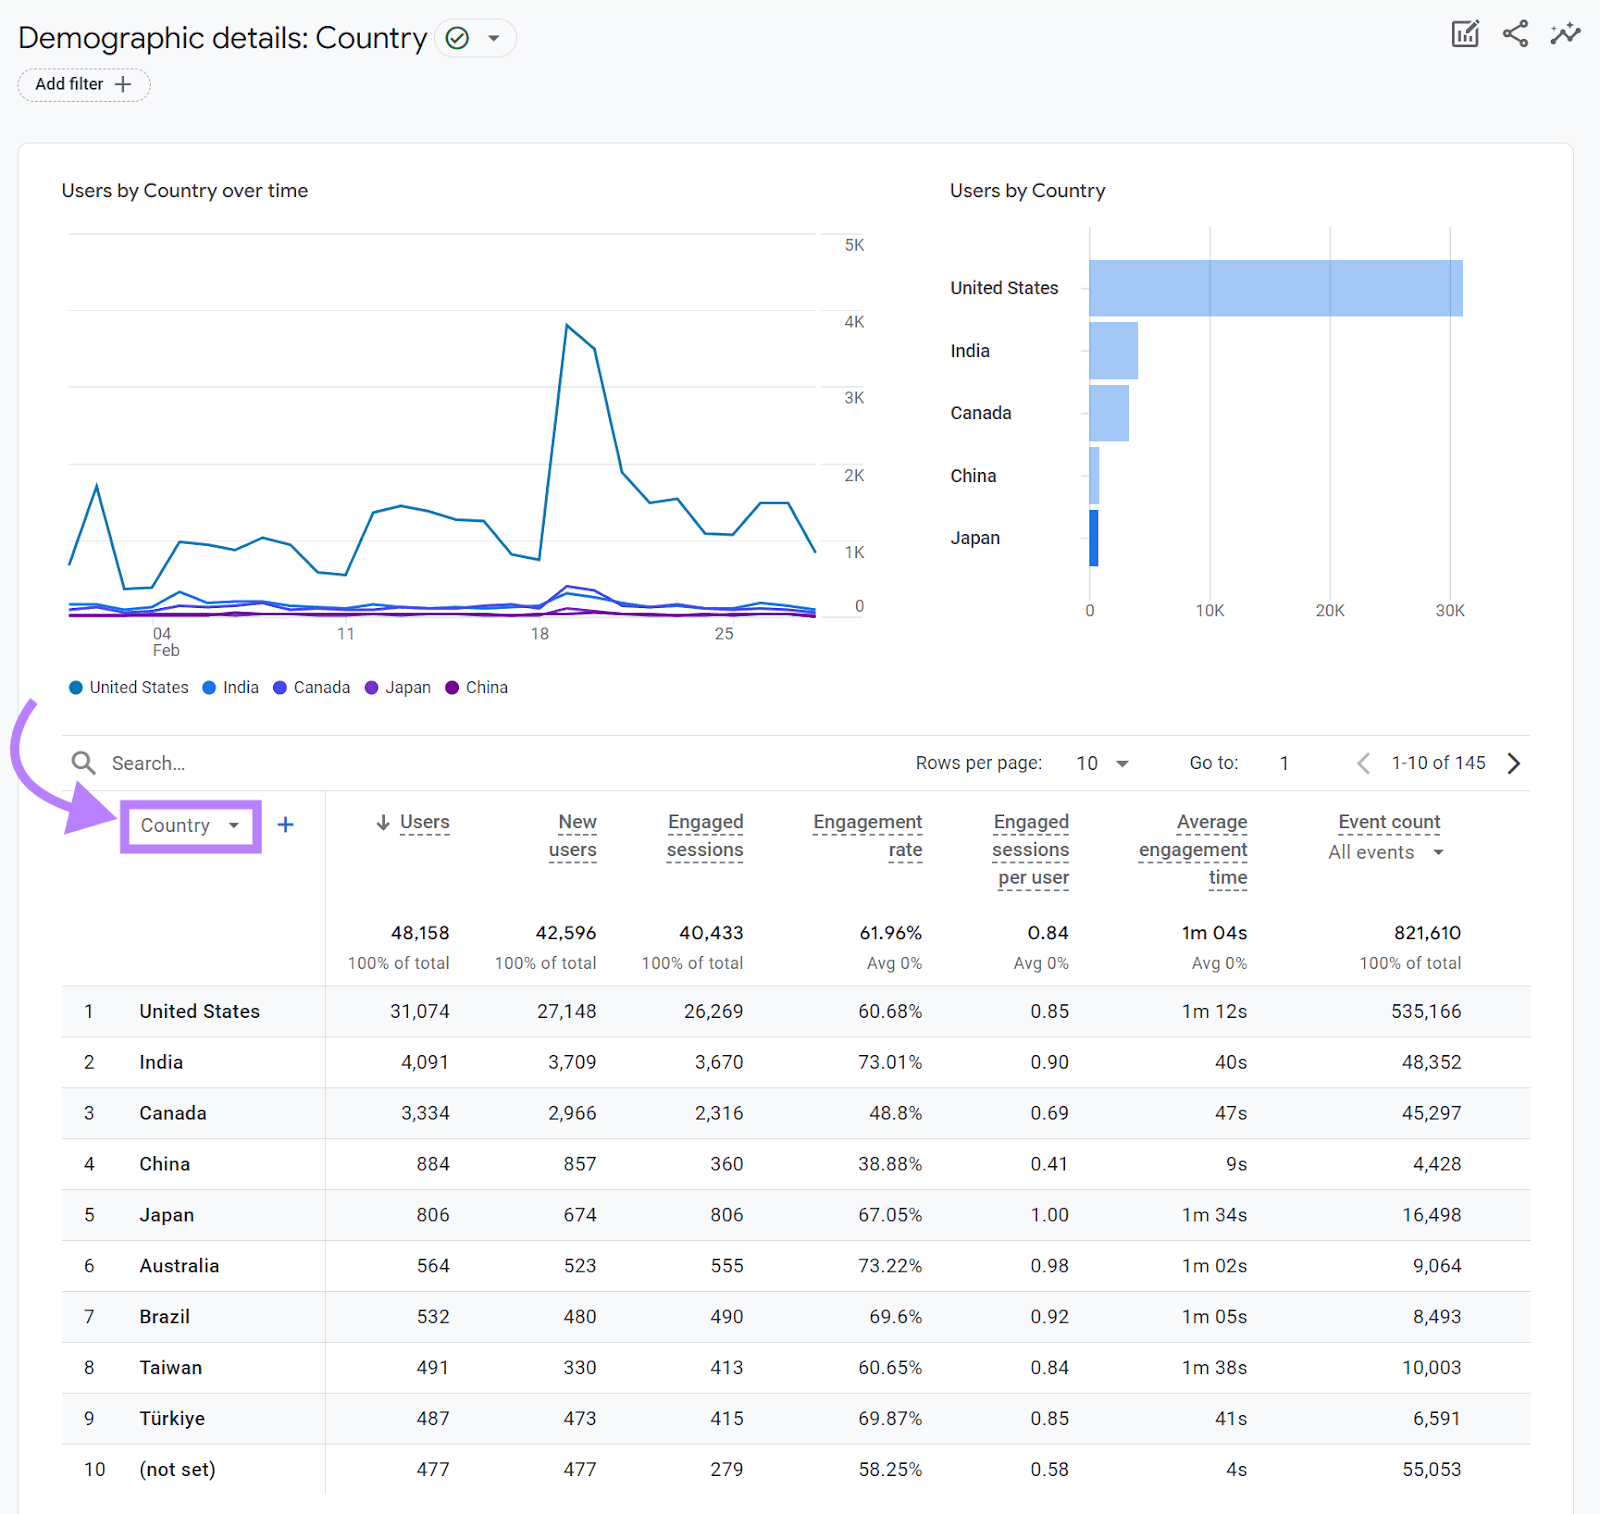Open the customize report edit icon
The width and height of the screenshot is (1600, 1514).
(x=1465, y=34)
